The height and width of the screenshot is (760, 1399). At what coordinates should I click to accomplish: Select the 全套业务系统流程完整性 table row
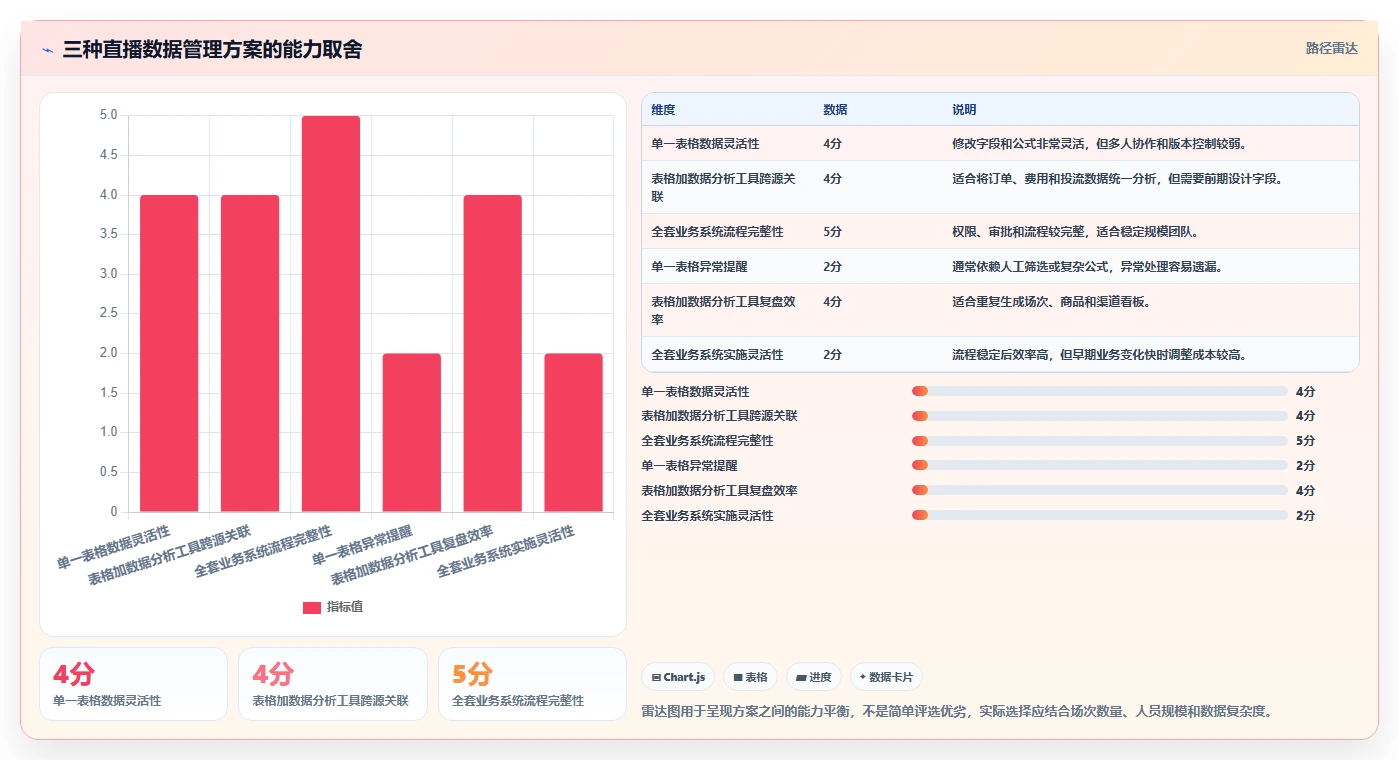(1000, 232)
